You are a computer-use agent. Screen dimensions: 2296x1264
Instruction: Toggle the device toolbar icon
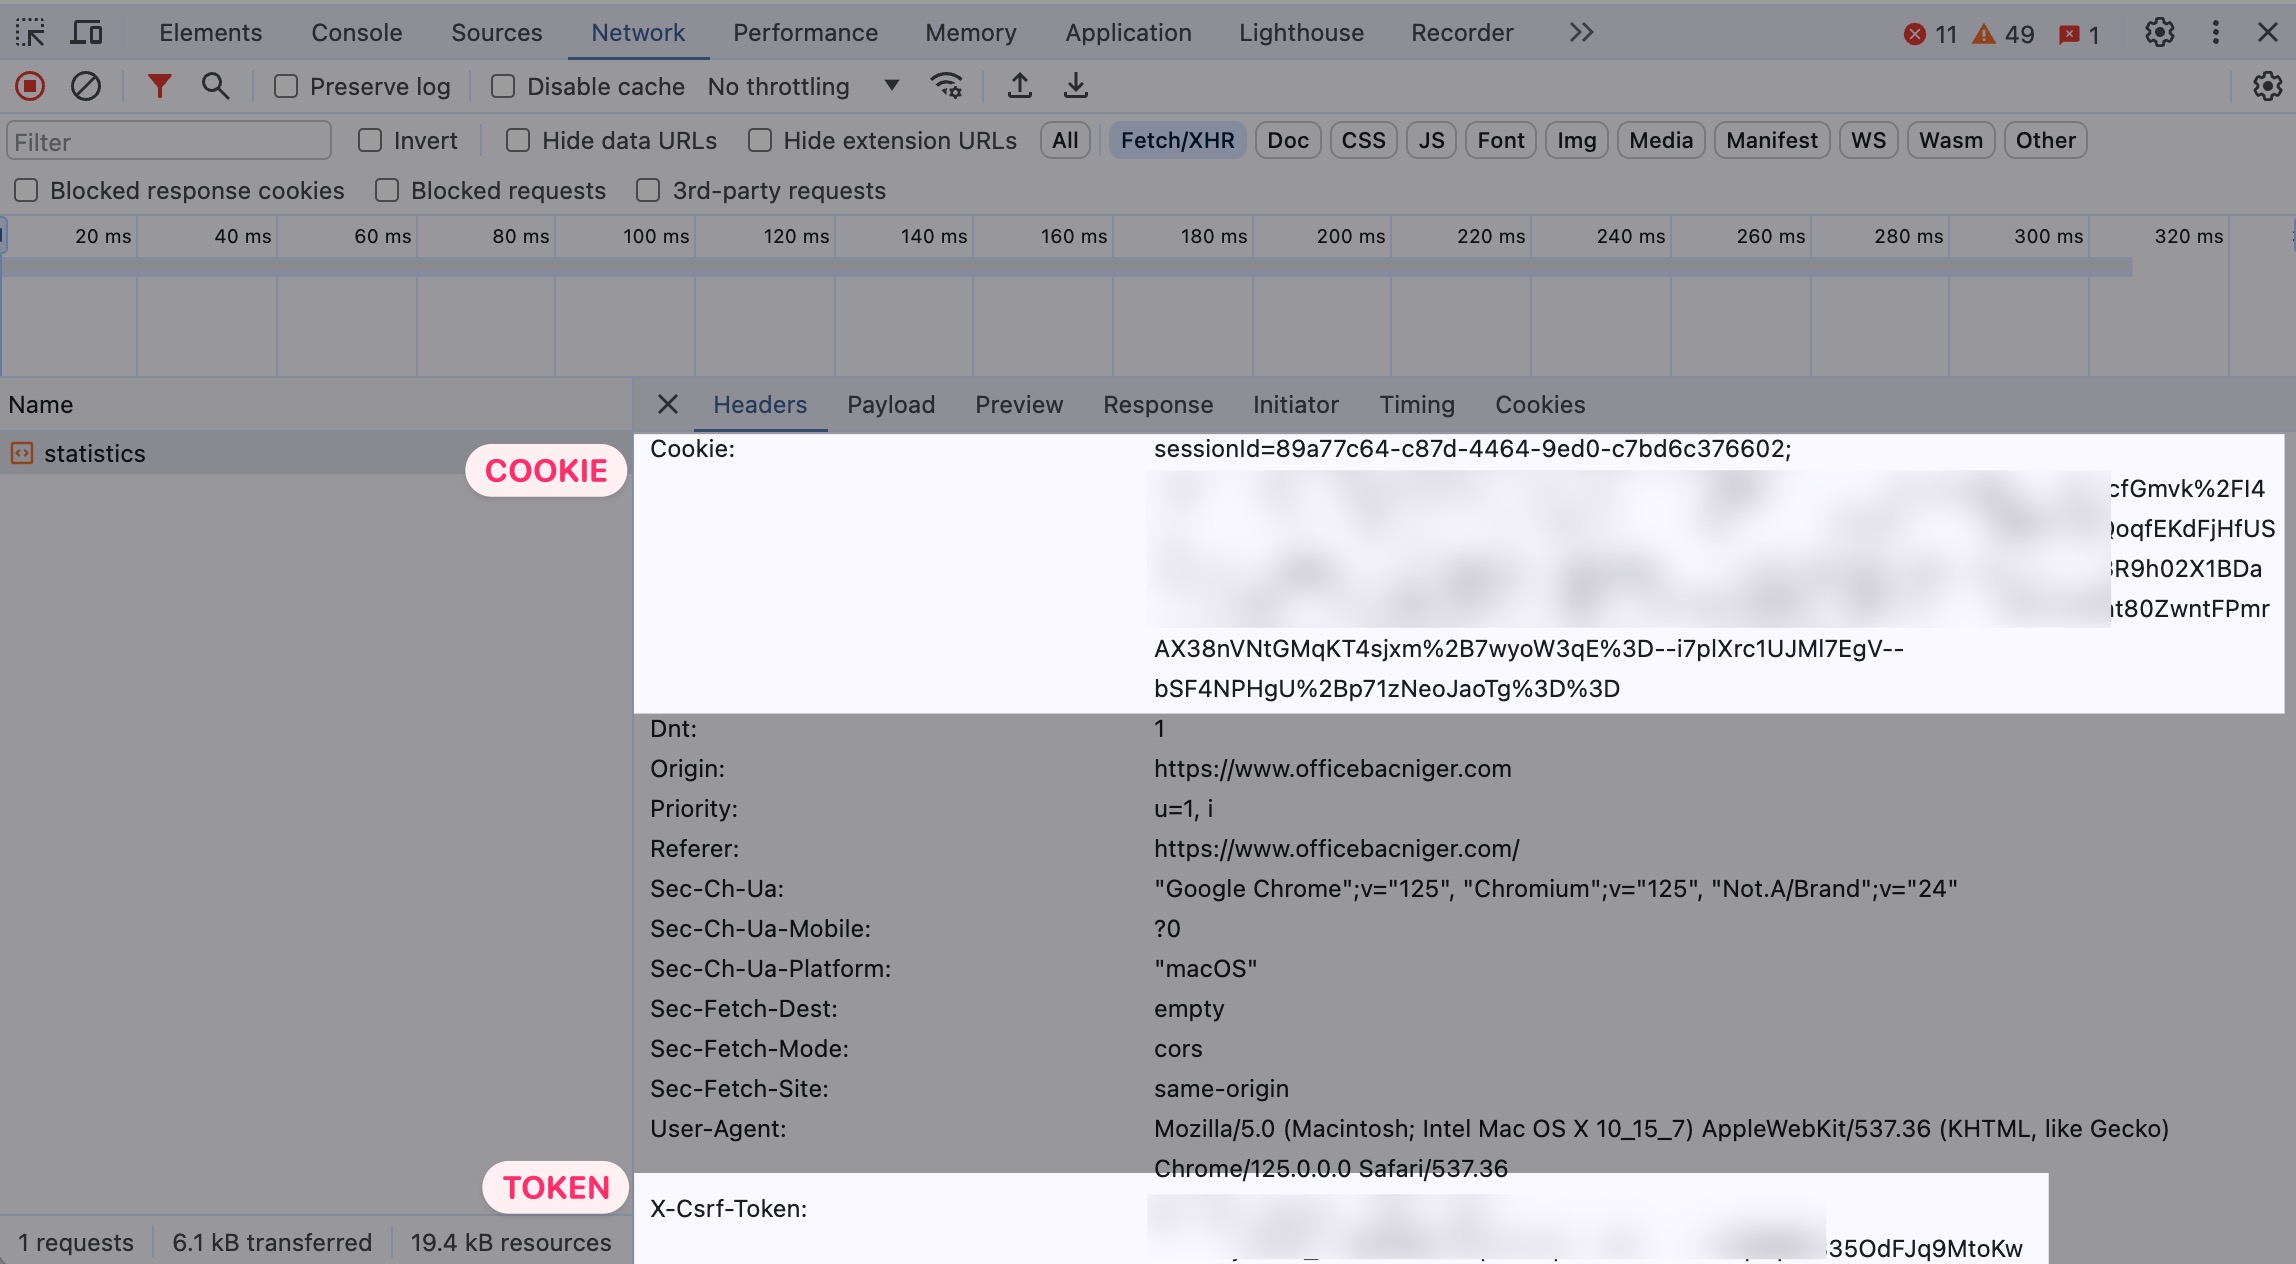[x=87, y=33]
